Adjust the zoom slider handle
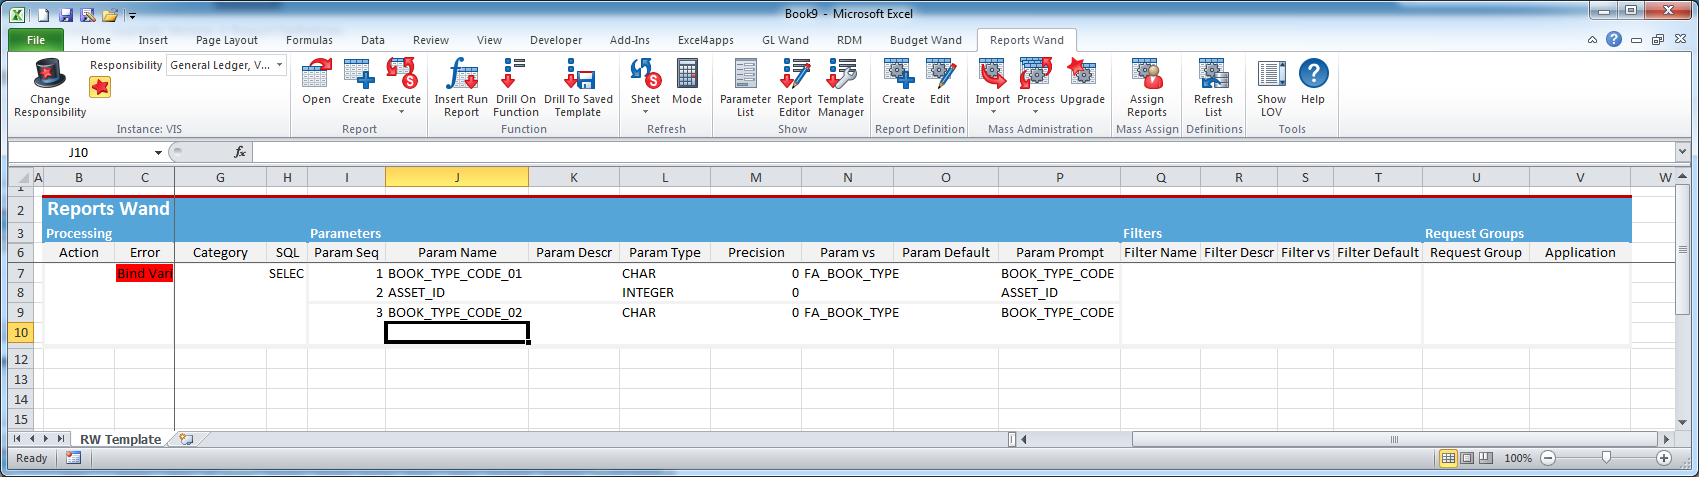Image resolution: width=1699 pixels, height=477 pixels. 1606,458
